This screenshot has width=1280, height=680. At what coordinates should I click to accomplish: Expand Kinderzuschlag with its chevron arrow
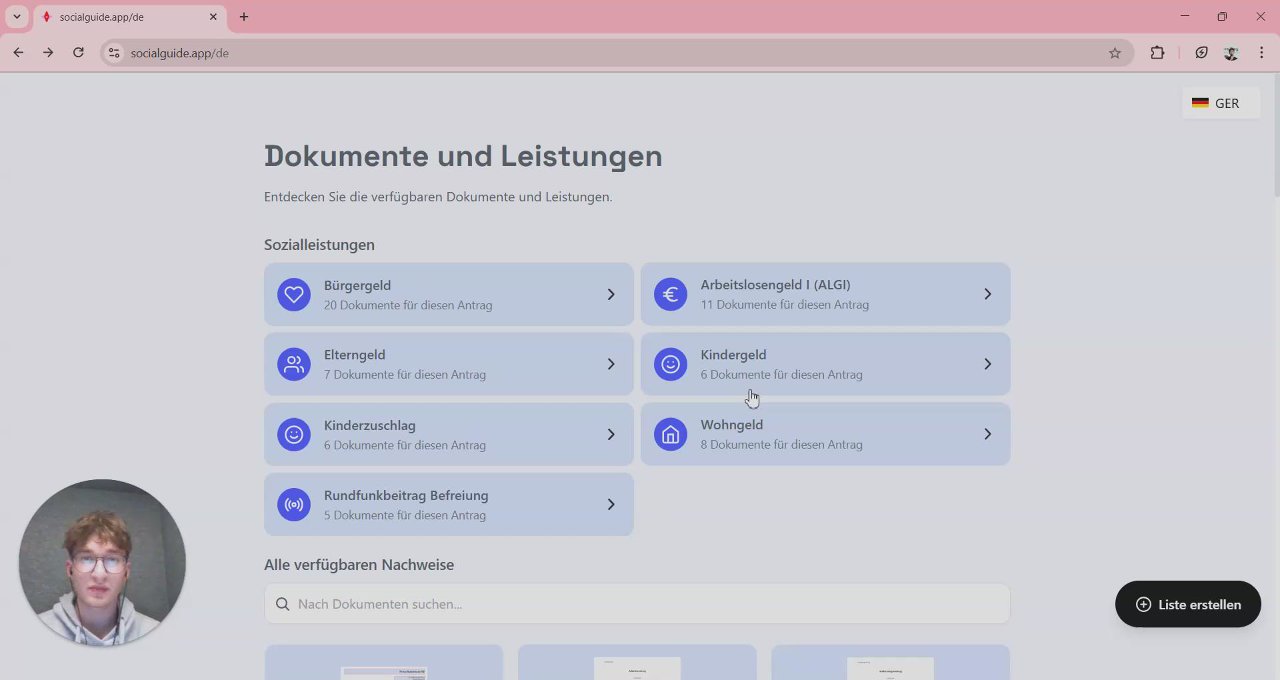point(611,435)
